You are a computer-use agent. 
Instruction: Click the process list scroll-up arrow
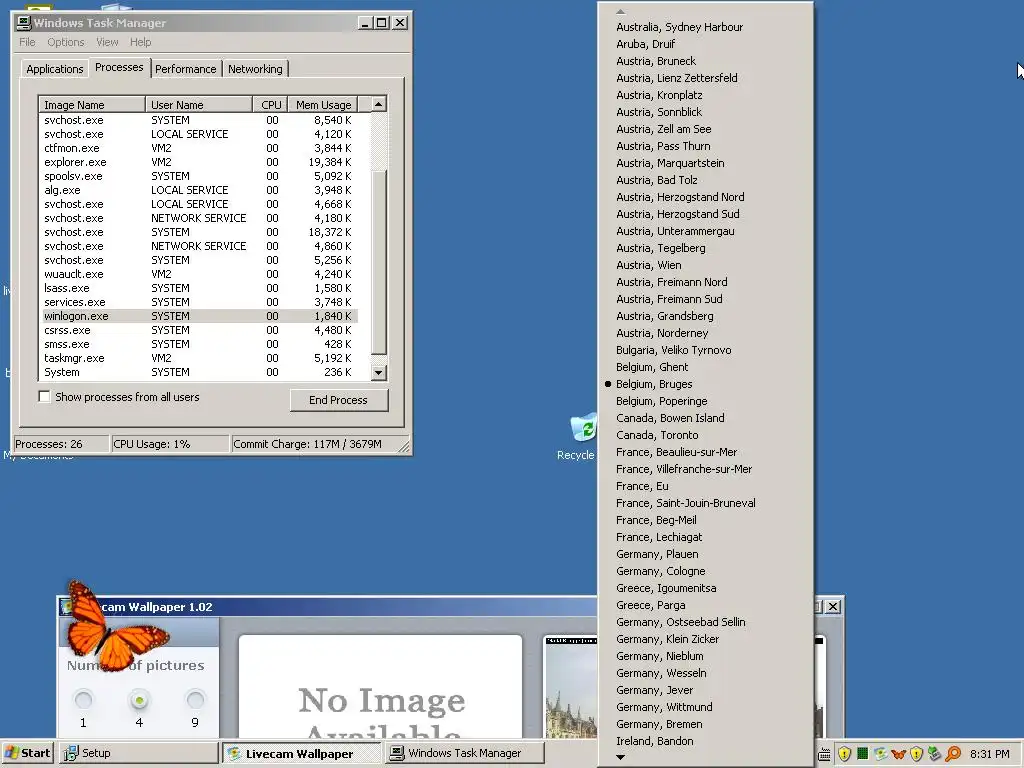tap(379, 104)
